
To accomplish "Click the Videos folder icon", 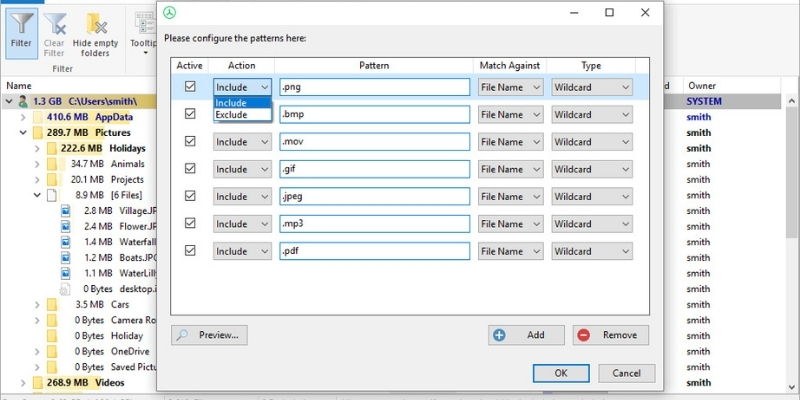I will (x=40, y=383).
